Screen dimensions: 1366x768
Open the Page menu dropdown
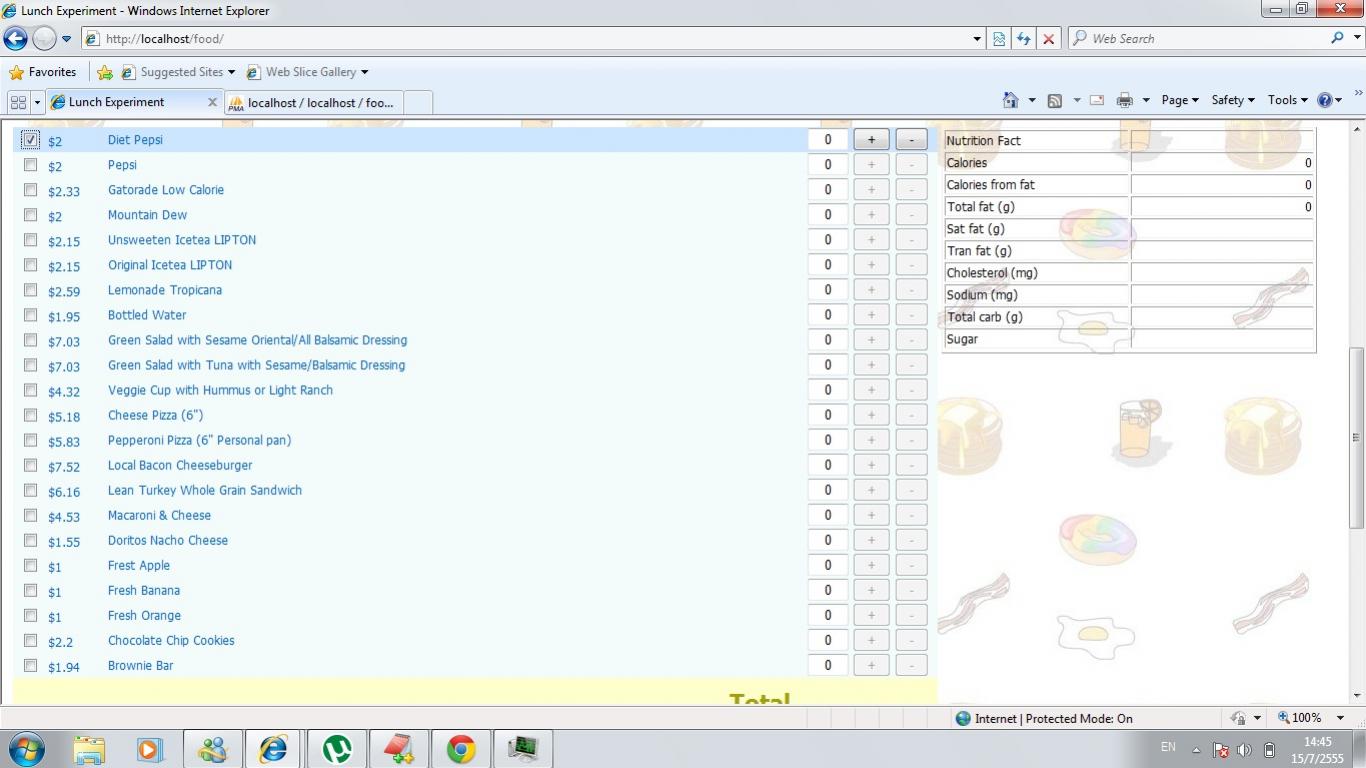[1180, 100]
